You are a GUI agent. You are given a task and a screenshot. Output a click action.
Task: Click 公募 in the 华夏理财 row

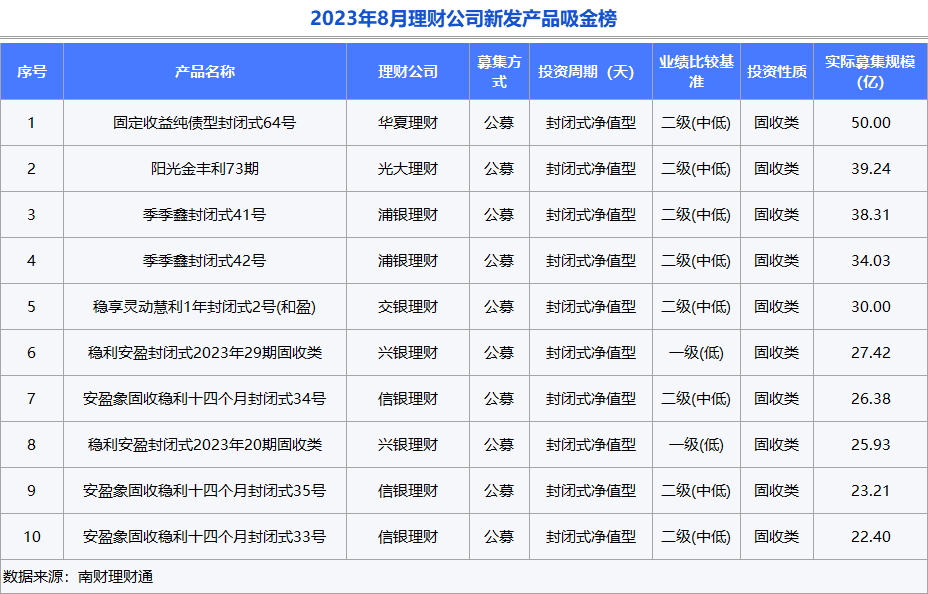[x=500, y=122]
